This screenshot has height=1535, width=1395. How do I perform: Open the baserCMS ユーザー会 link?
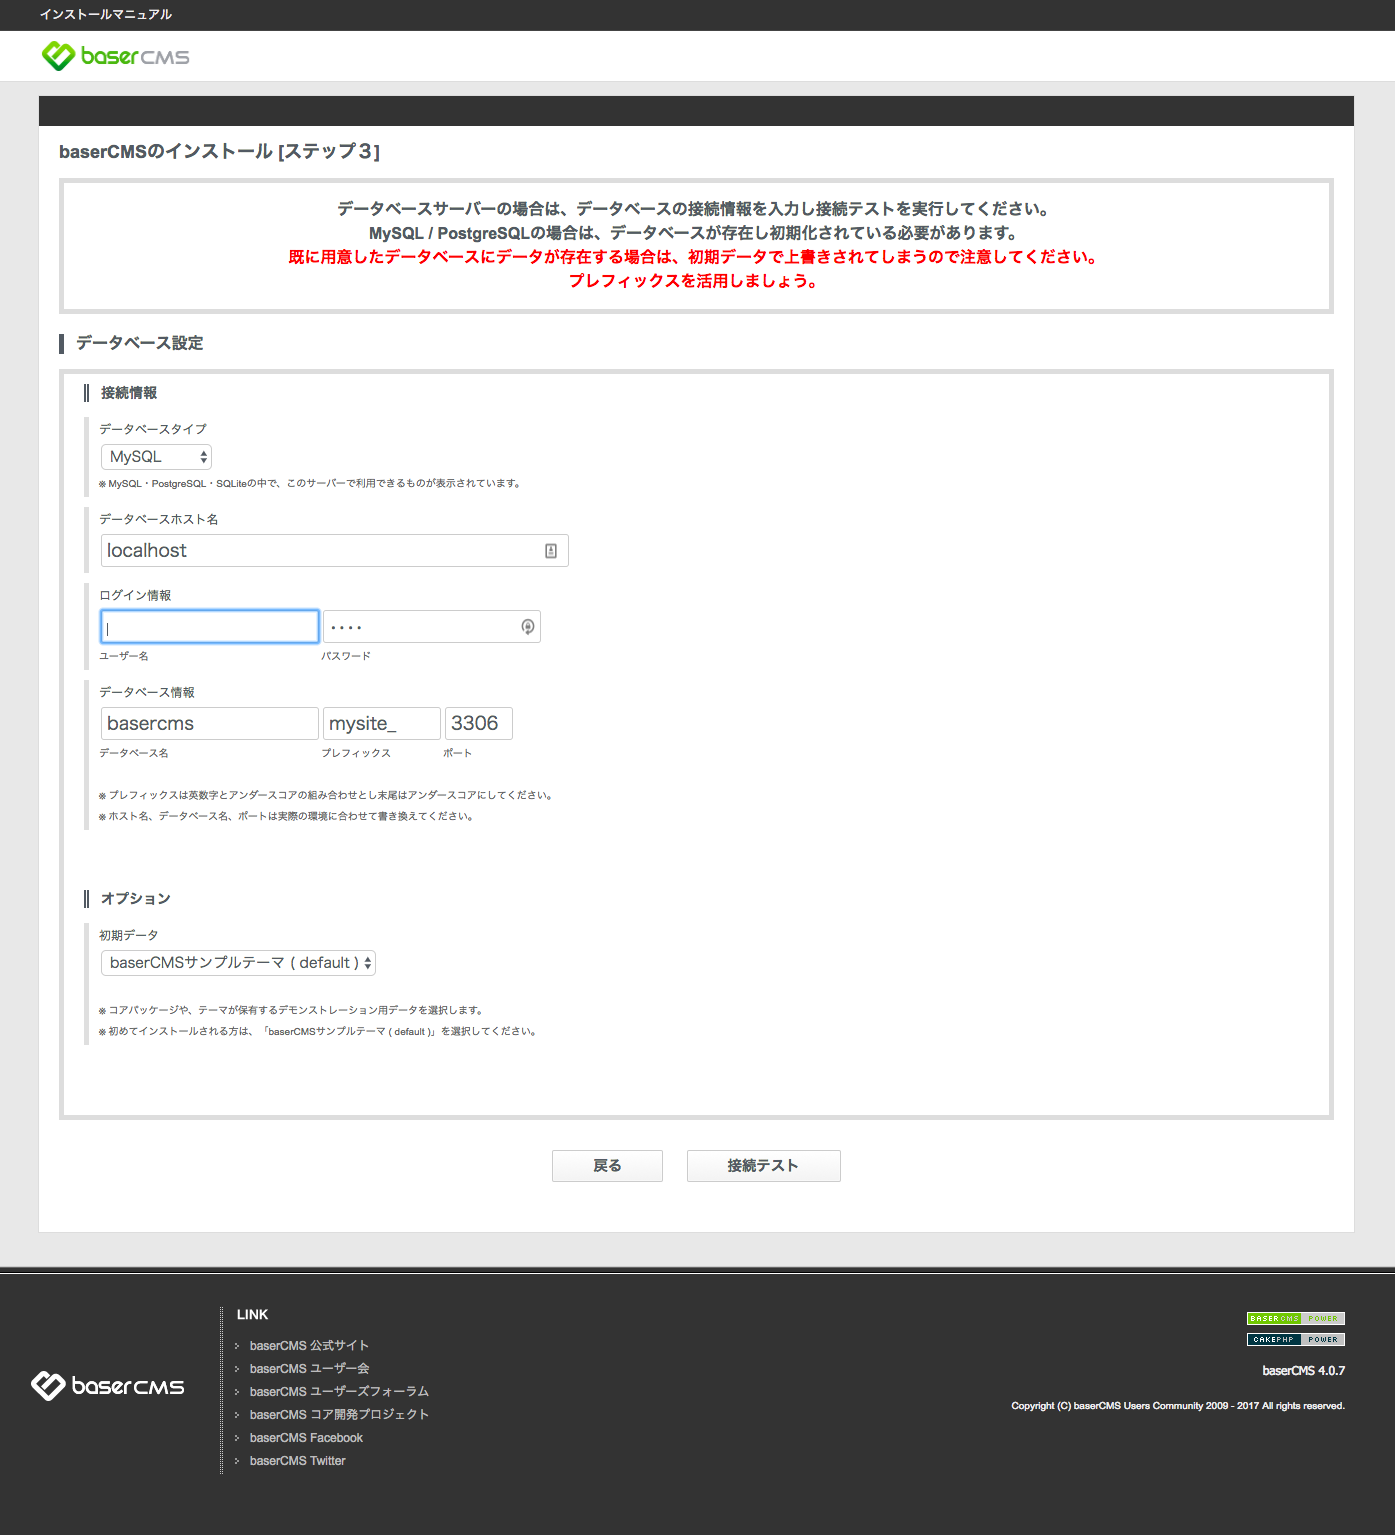coord(307,1368)
